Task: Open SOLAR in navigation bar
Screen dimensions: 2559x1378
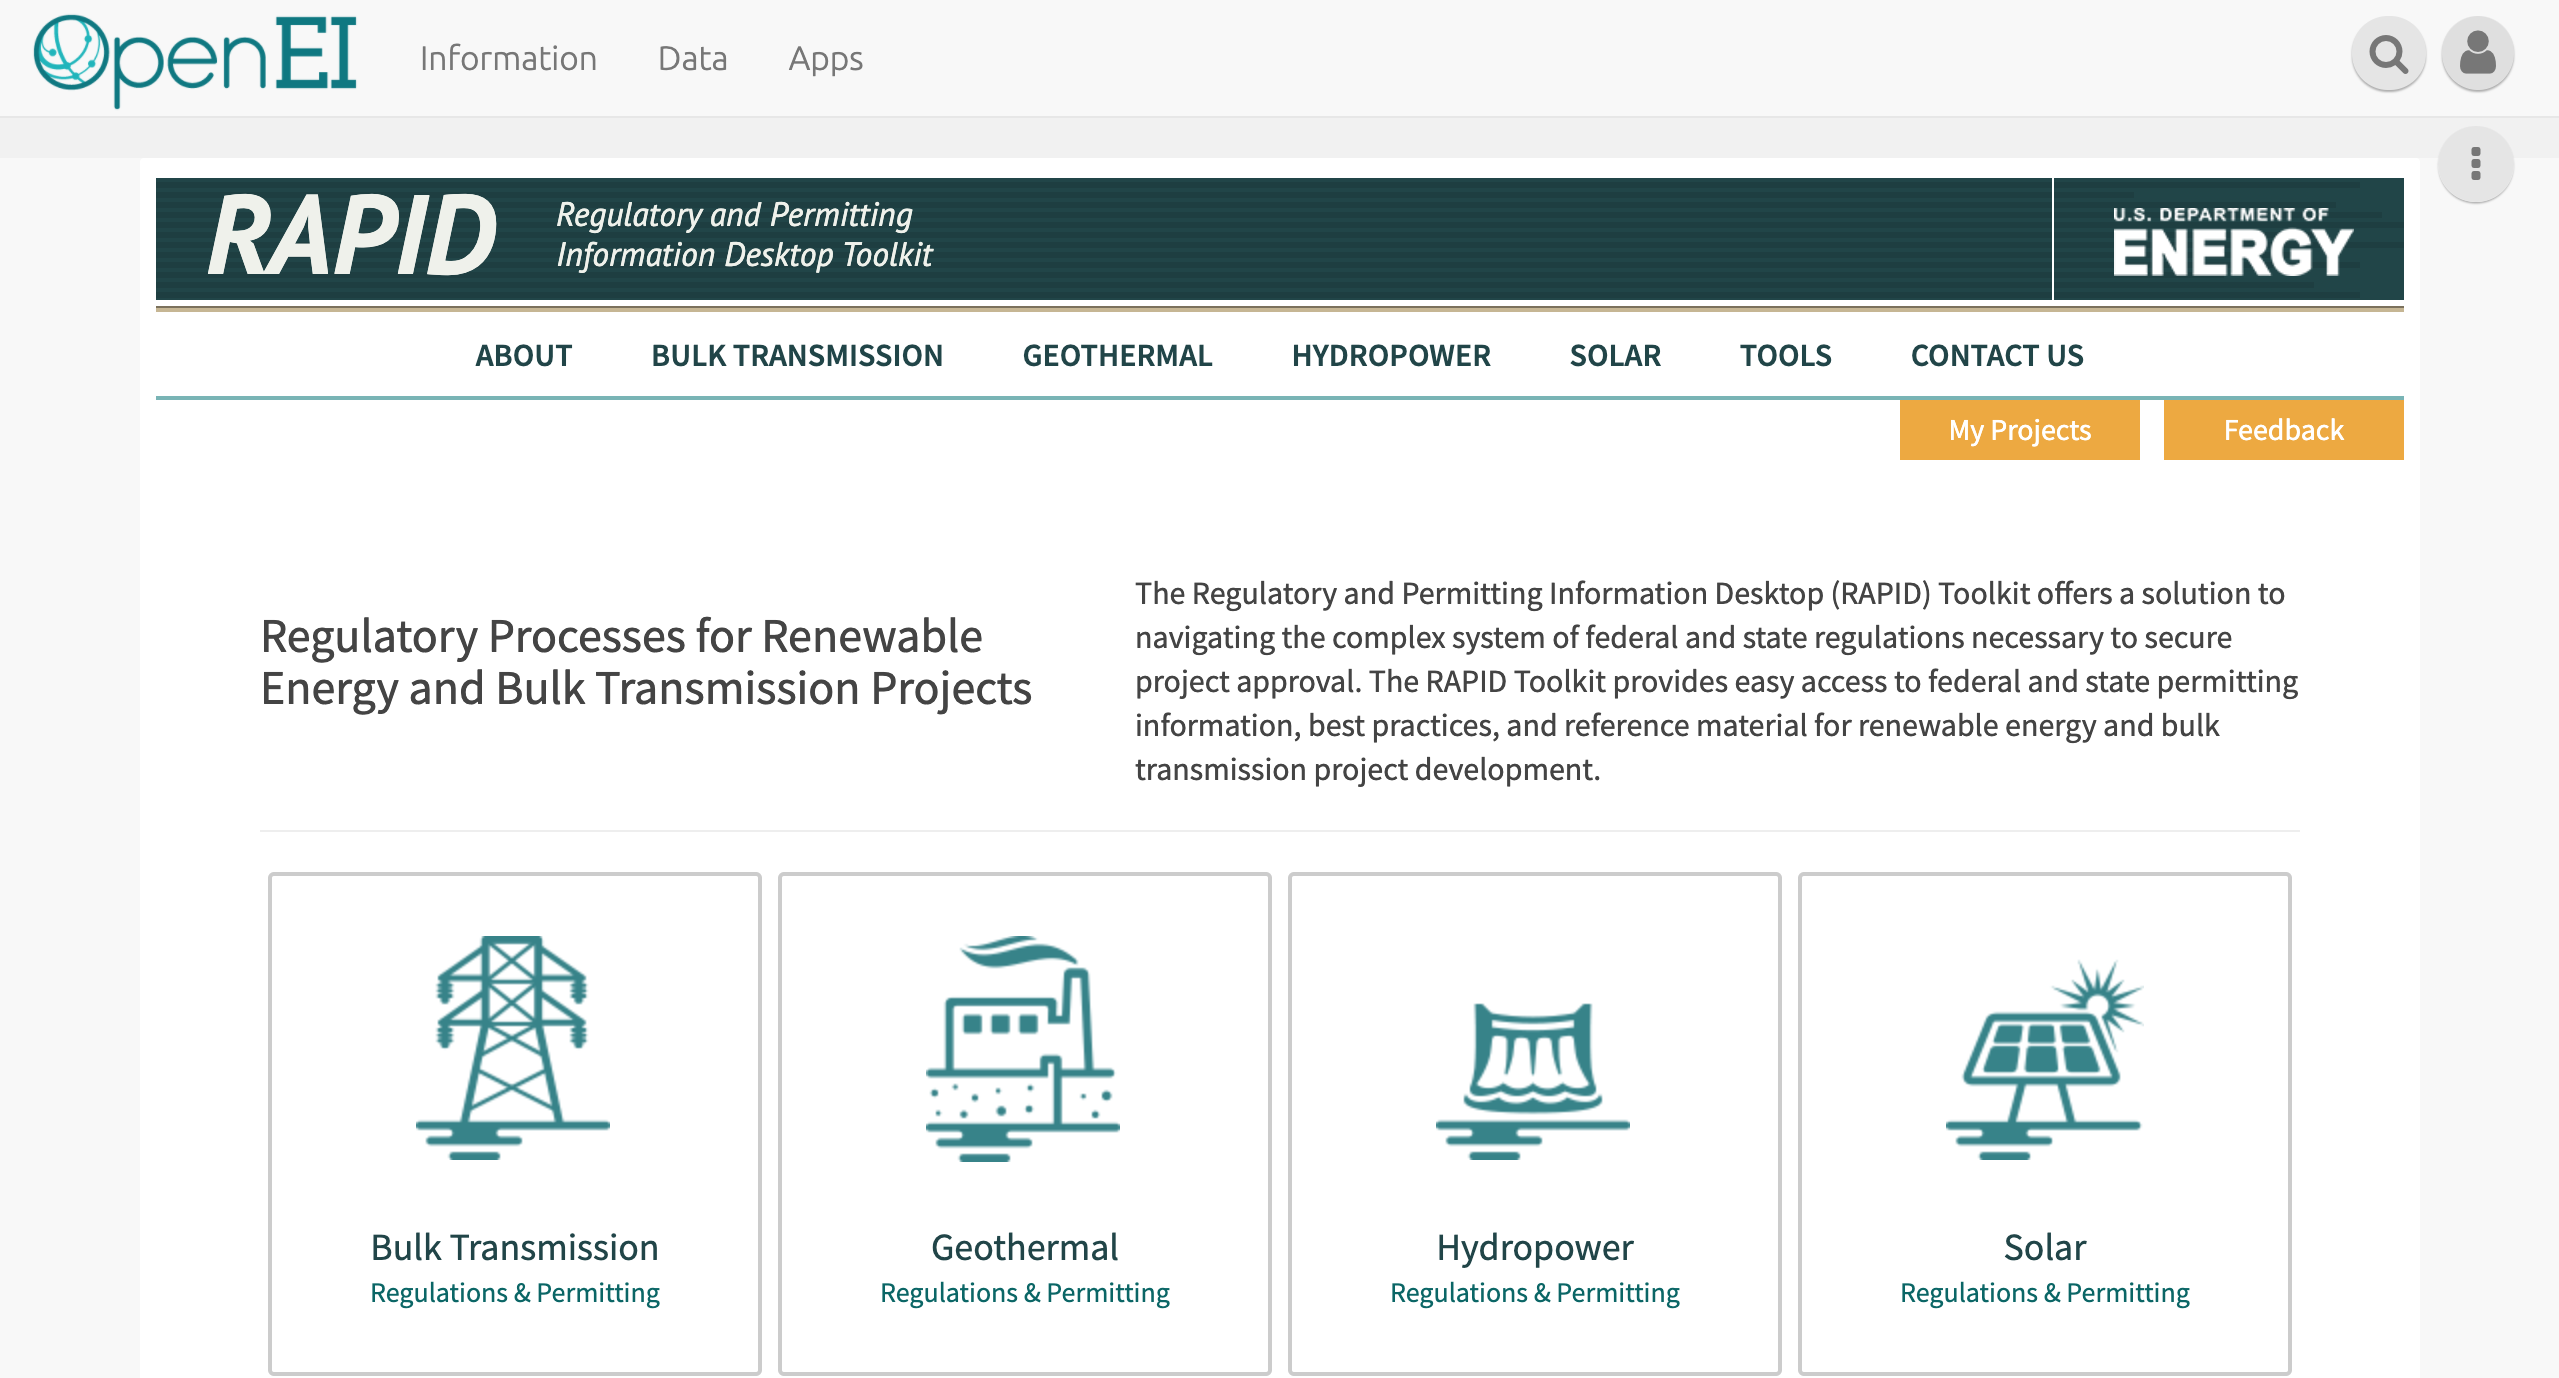Action: point(1615,355)
